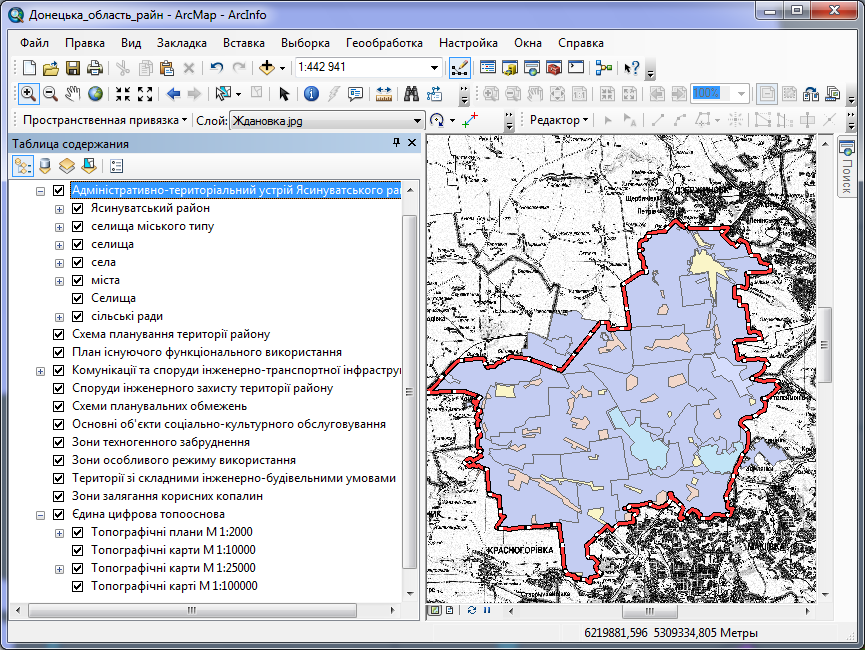
Task: Expand the міста layer node
Action: click(59, 281)
